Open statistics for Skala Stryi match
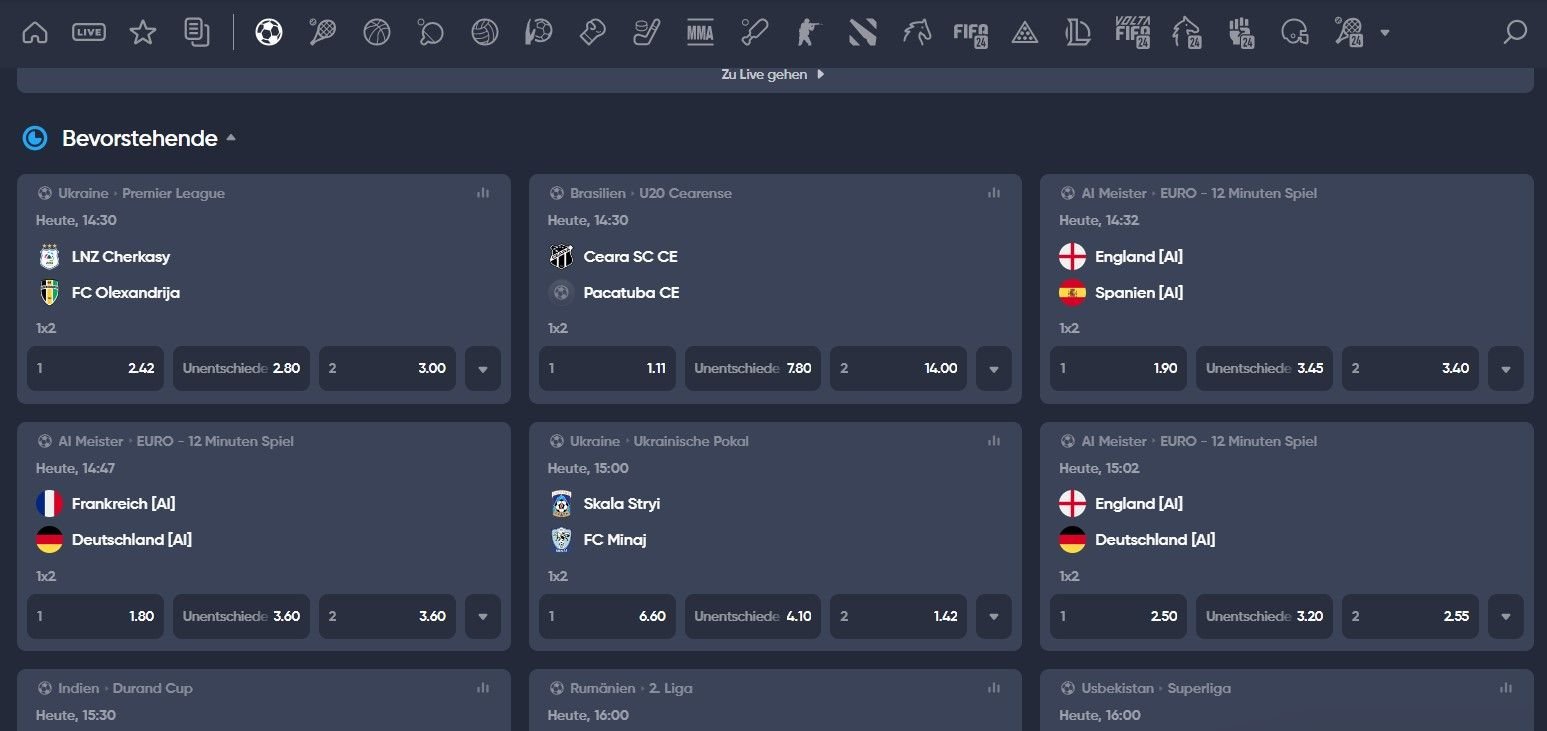The image size is (1547, 731). [x=994, y=441]
